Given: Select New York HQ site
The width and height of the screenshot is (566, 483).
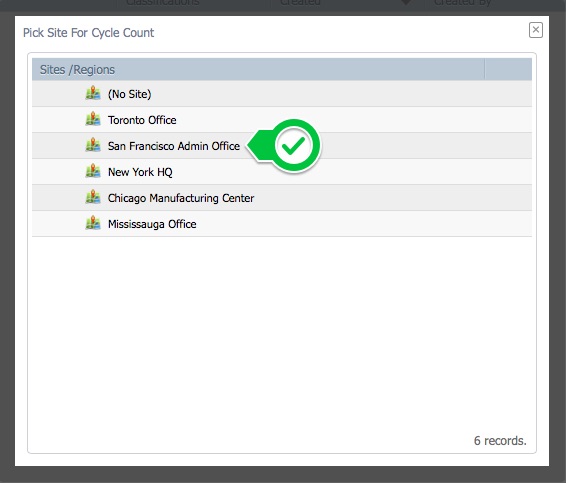Looking at the screenshot, I should 282,172.
